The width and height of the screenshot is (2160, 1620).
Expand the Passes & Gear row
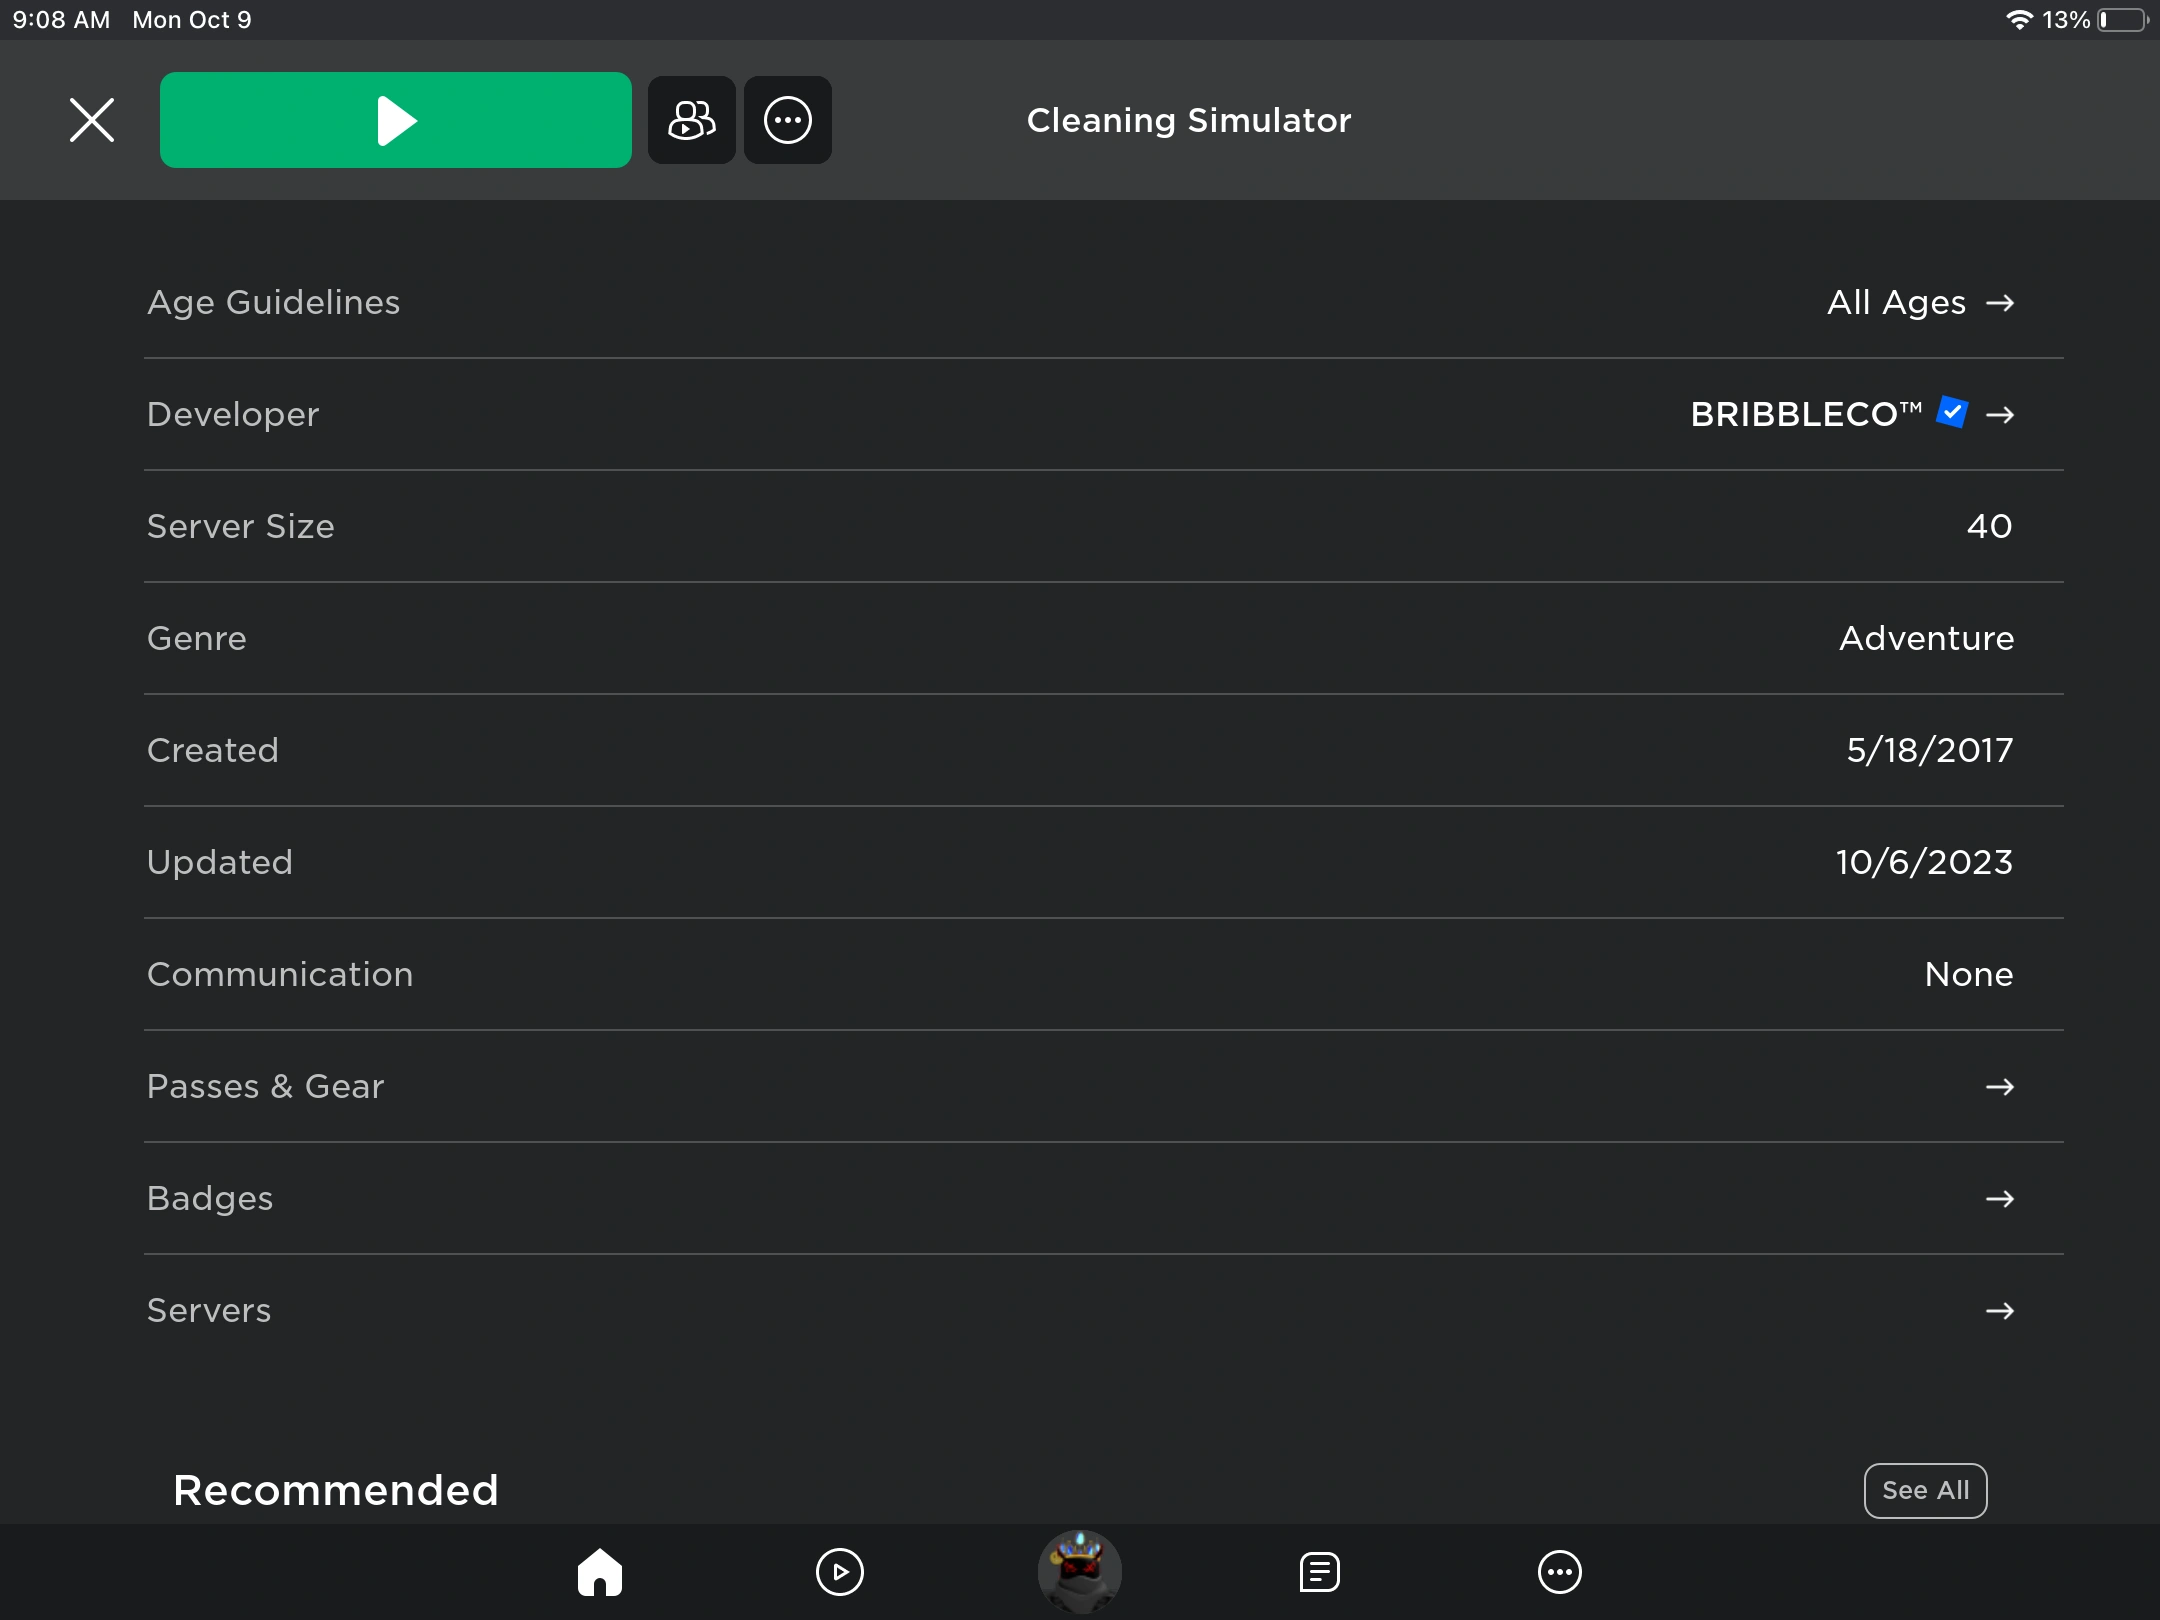1103,1086
